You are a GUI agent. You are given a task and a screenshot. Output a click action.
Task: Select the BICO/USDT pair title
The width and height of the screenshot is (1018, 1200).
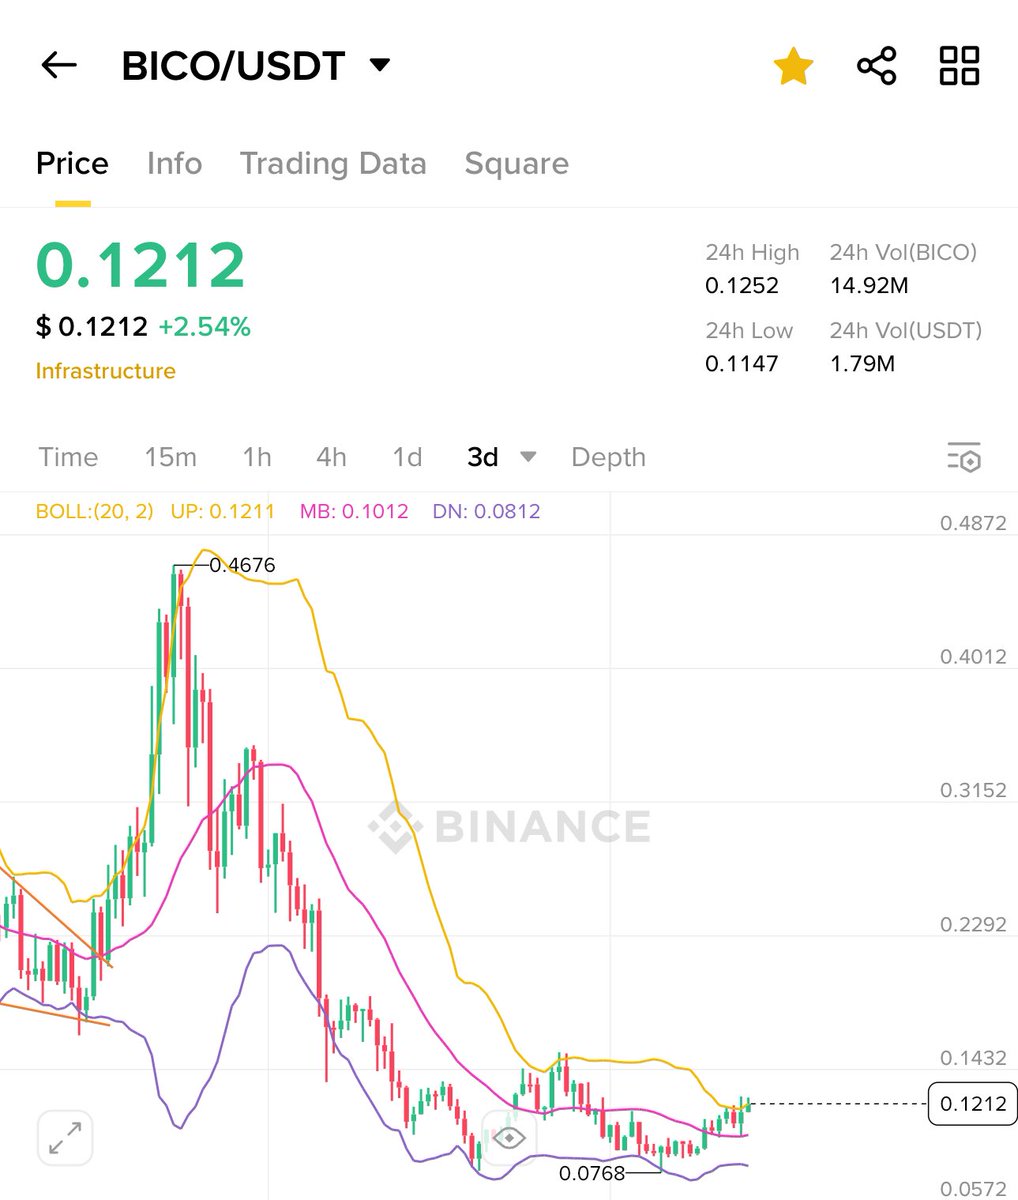click(233, 66)
